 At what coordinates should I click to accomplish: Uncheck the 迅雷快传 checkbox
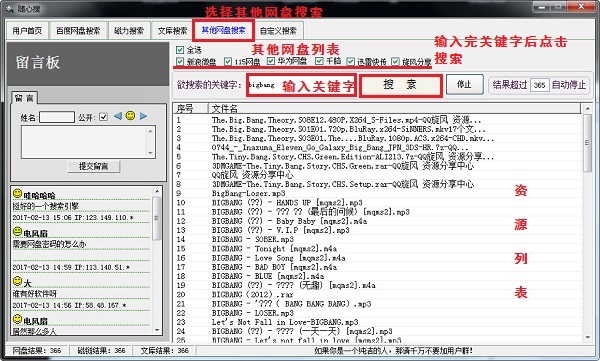pyautogui.click(x=351, y=61)
